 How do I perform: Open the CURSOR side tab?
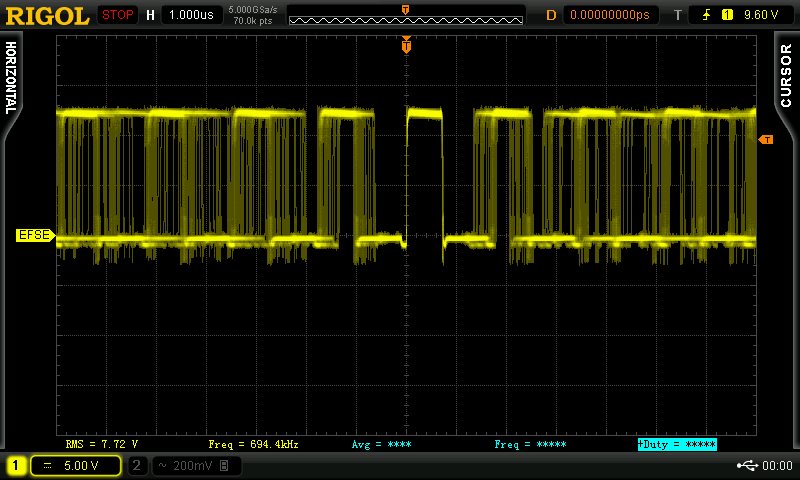(x=786, y=75)
